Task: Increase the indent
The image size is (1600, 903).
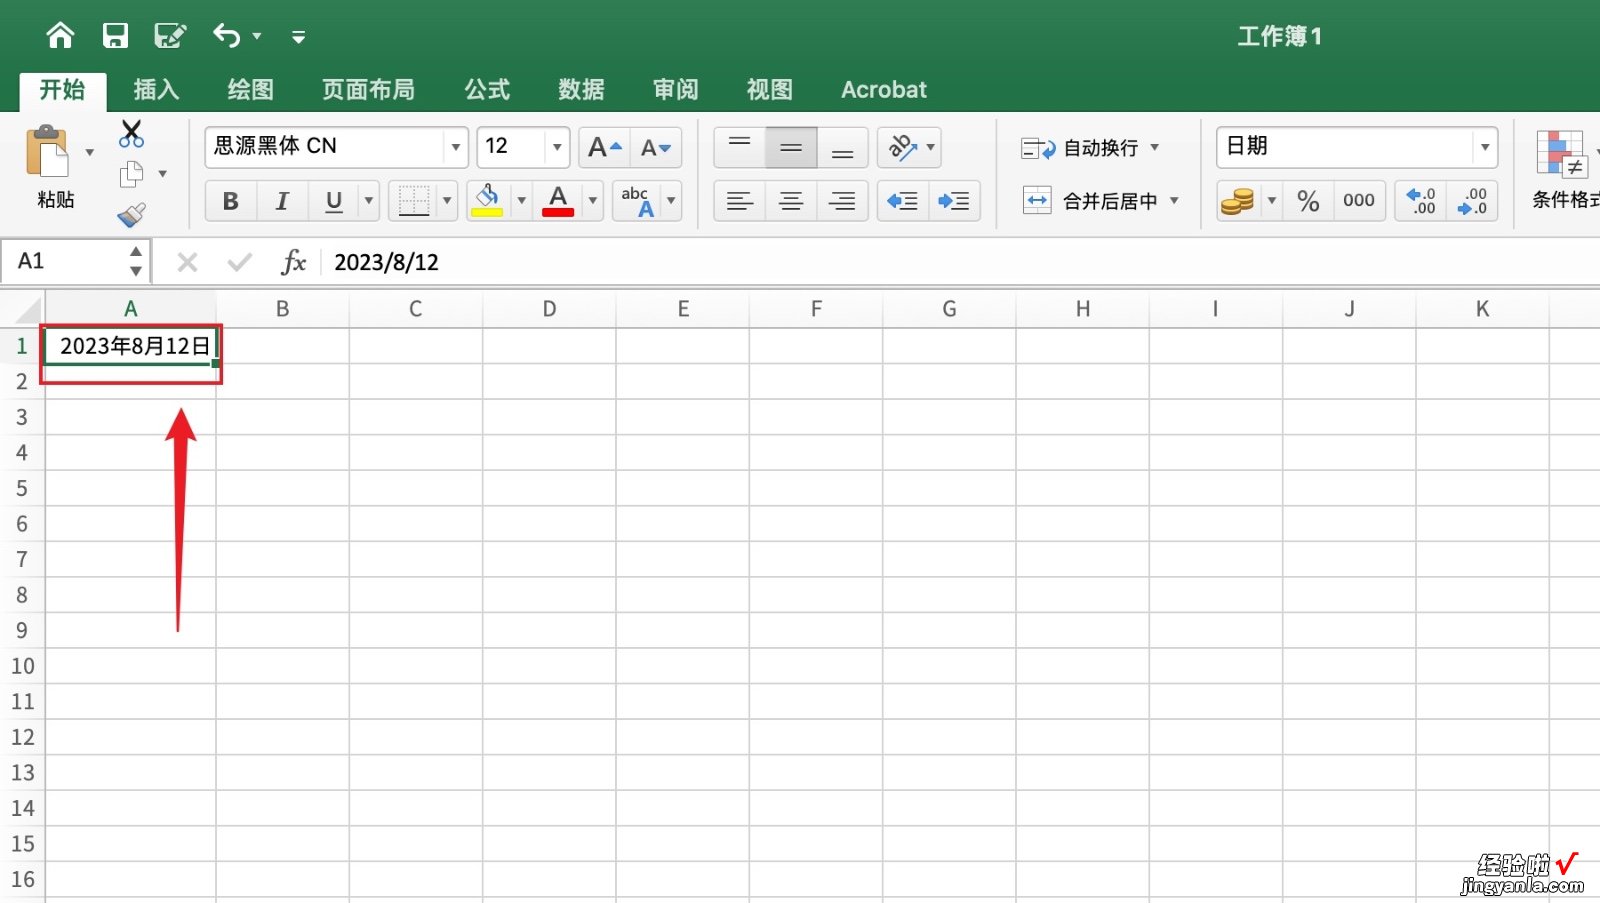Action: coord(954,201)
